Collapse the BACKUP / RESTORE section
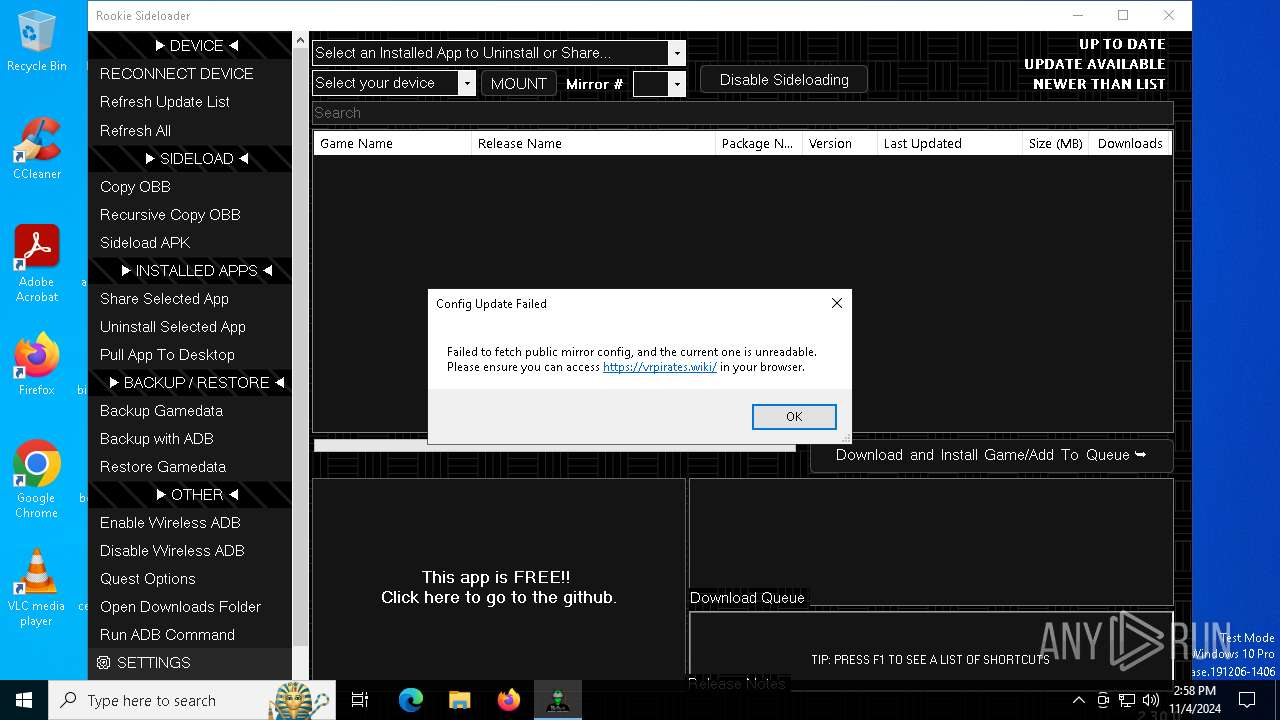 tap(190, 383)
